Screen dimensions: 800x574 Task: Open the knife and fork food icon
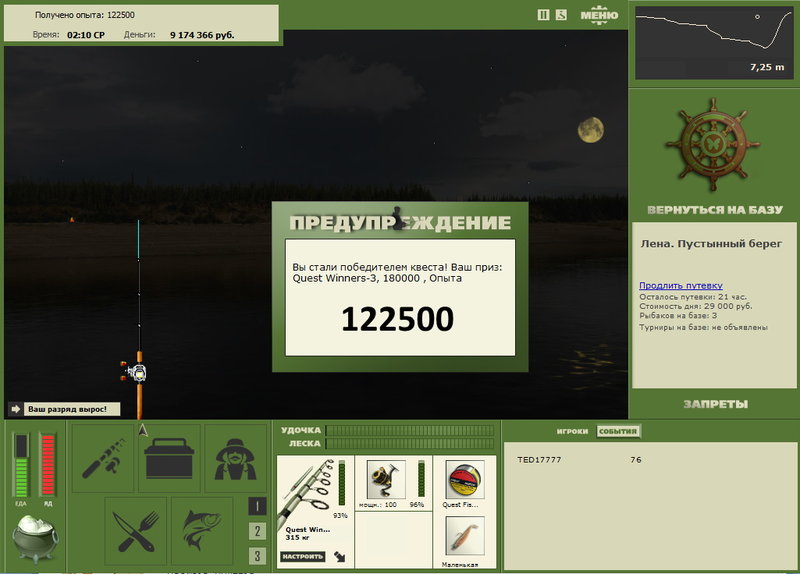pyautogui.click(x=136, y=531)
